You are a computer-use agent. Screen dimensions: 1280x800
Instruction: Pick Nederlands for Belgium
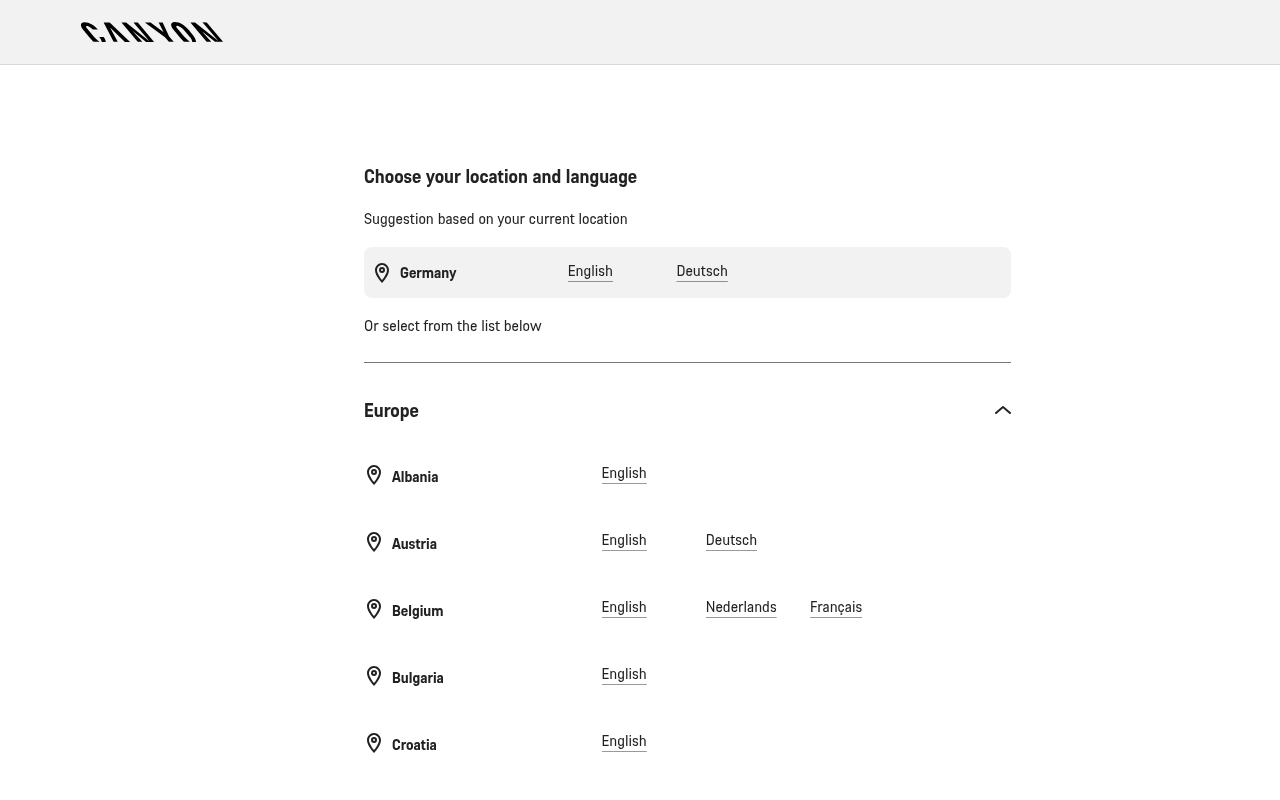point(741,607)
